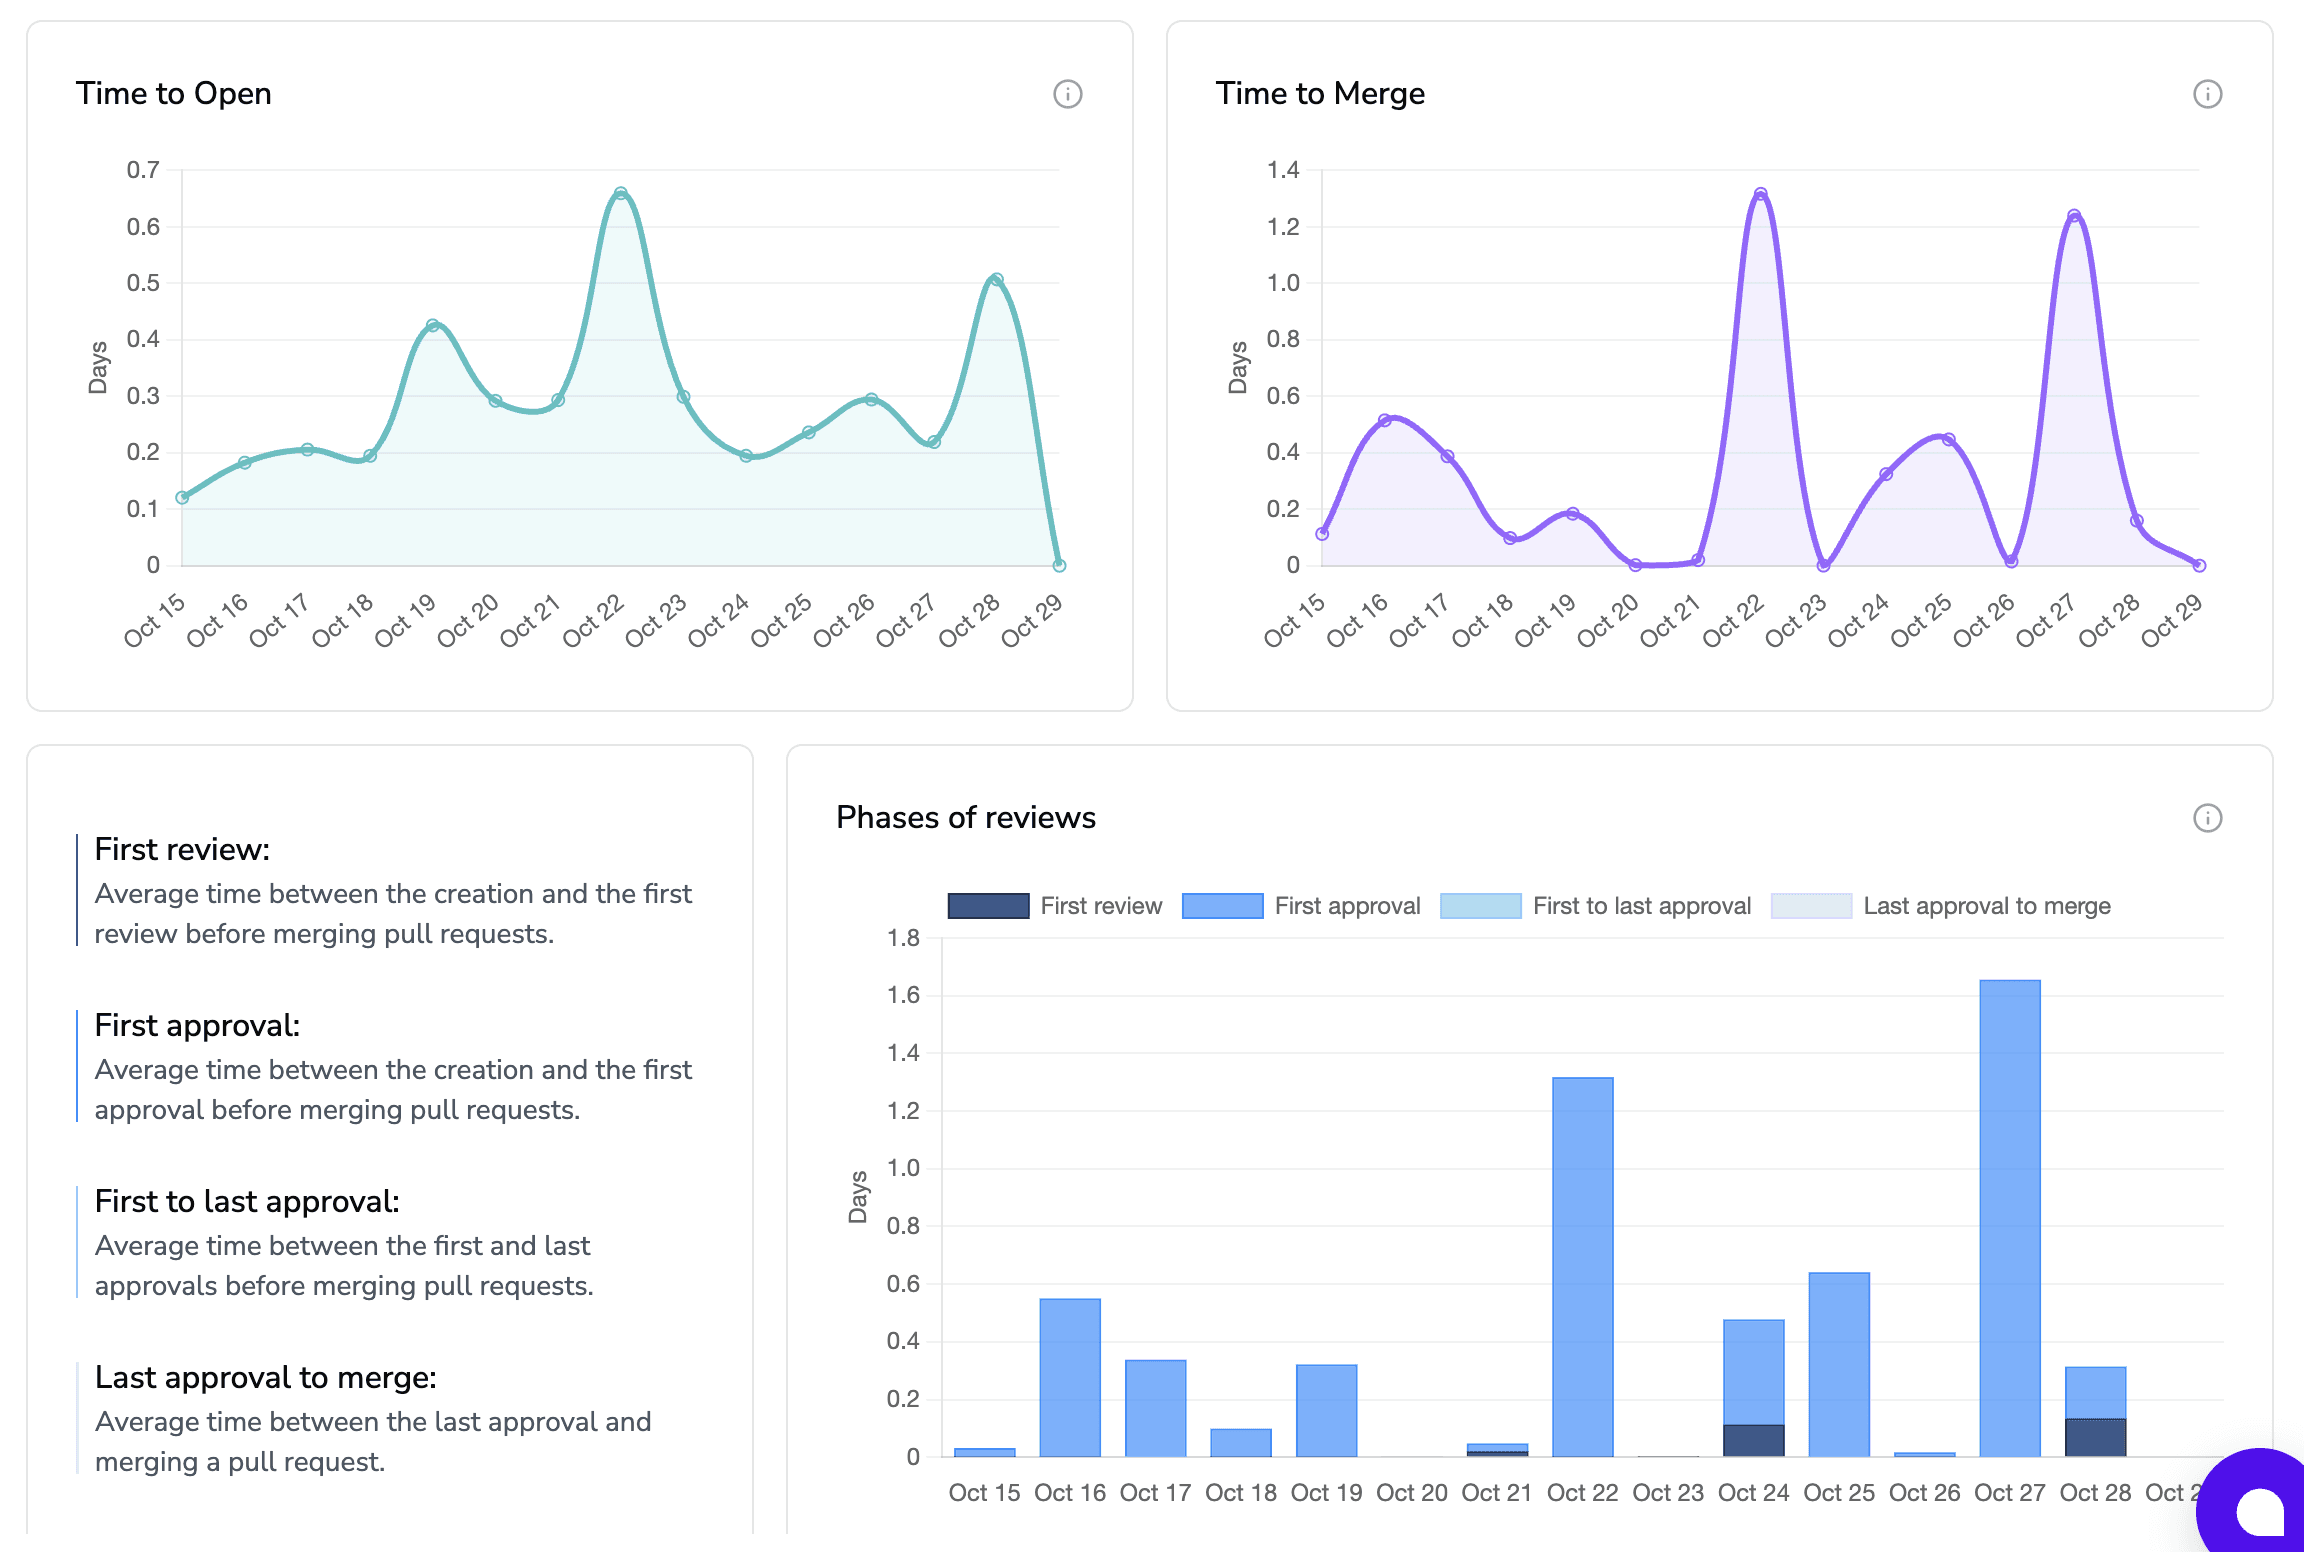Select the Oct 27 peak in Time to Merge

click(2074, 216)
